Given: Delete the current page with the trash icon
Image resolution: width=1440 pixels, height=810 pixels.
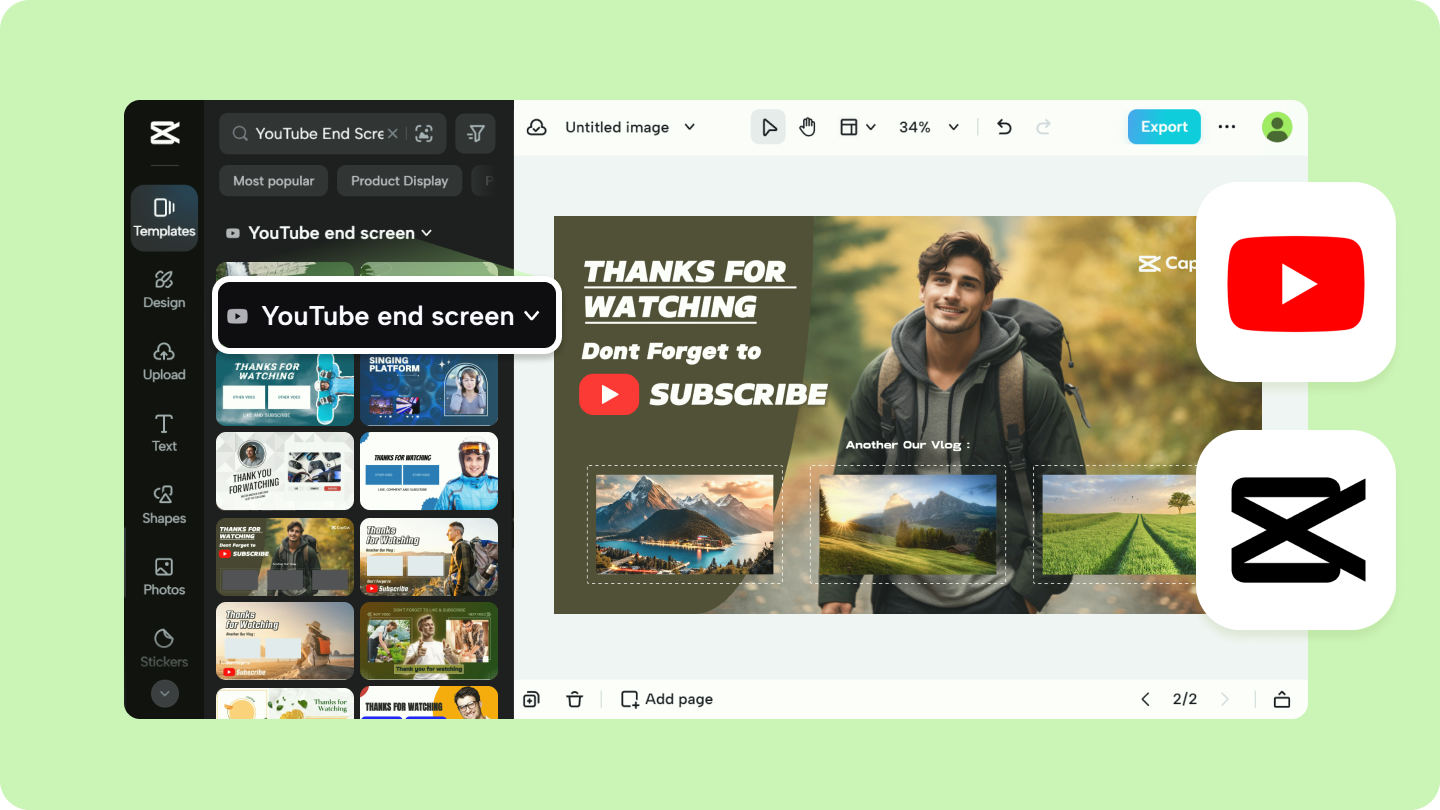Looking at the screenshot, I should tap(575, 699).
